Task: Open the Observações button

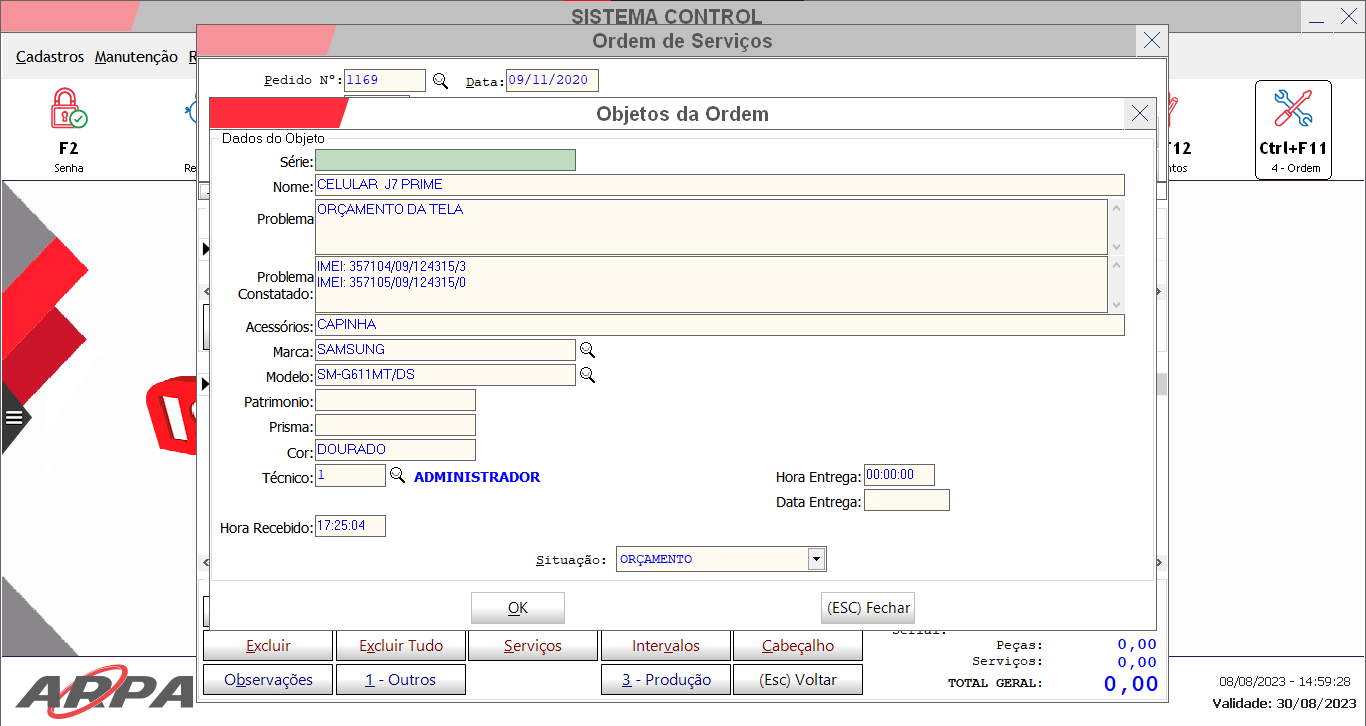Action: 268,680
